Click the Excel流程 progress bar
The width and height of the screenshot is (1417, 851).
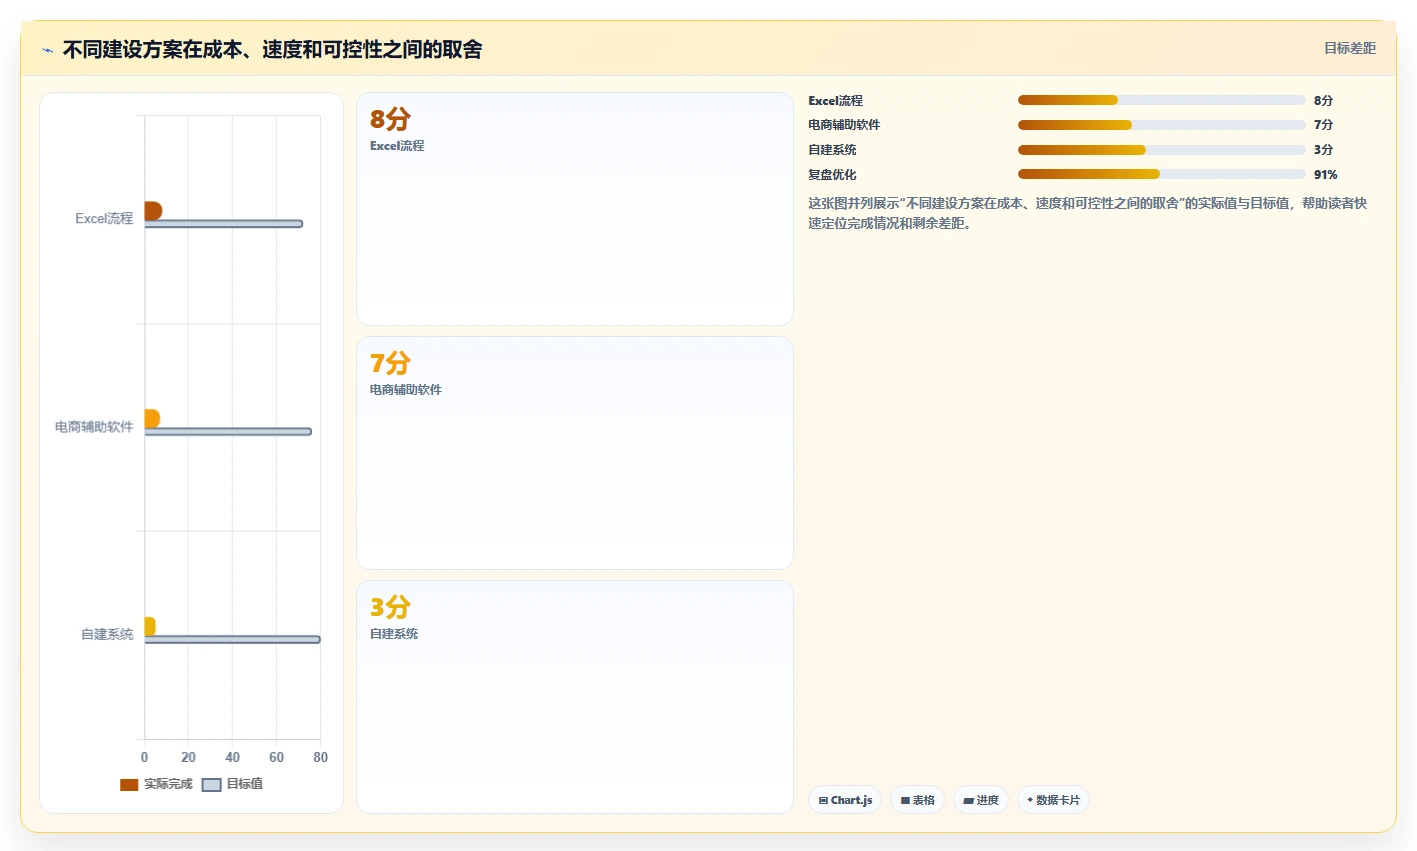point(1162,100)
